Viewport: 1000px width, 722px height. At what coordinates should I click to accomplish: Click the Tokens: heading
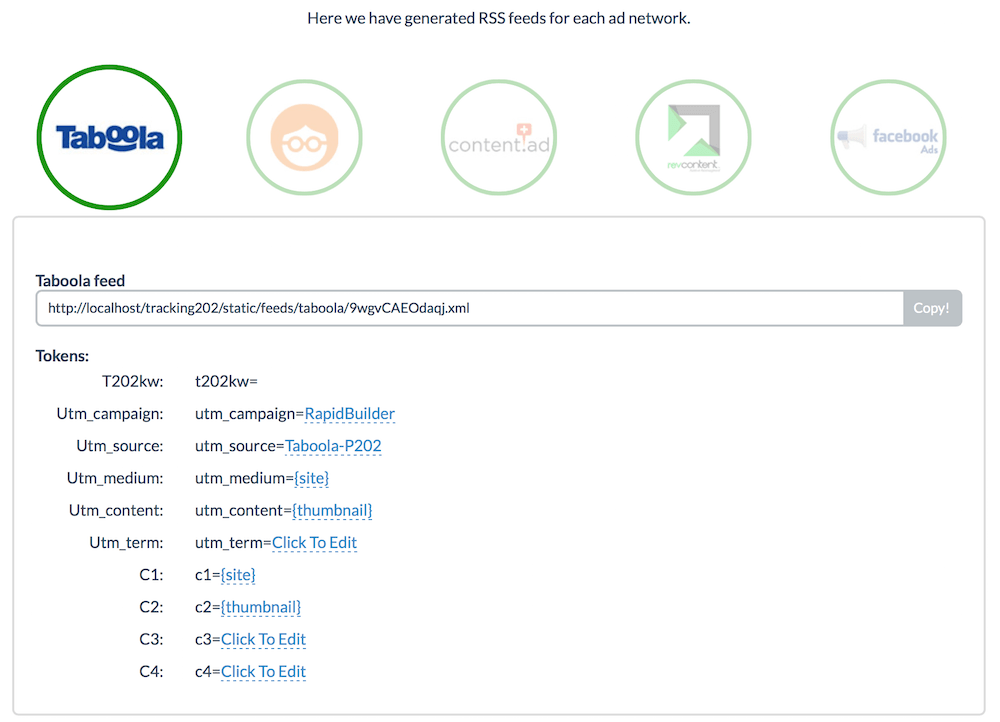click(62, 356)
